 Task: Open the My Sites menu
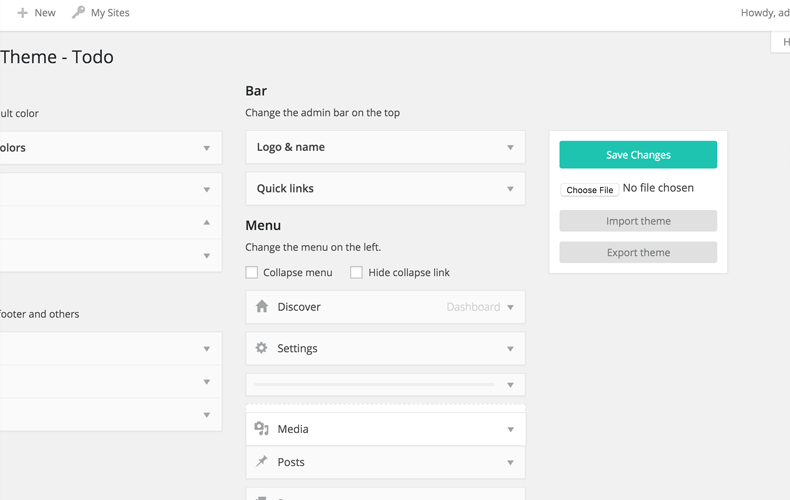(x=110, y=13)
